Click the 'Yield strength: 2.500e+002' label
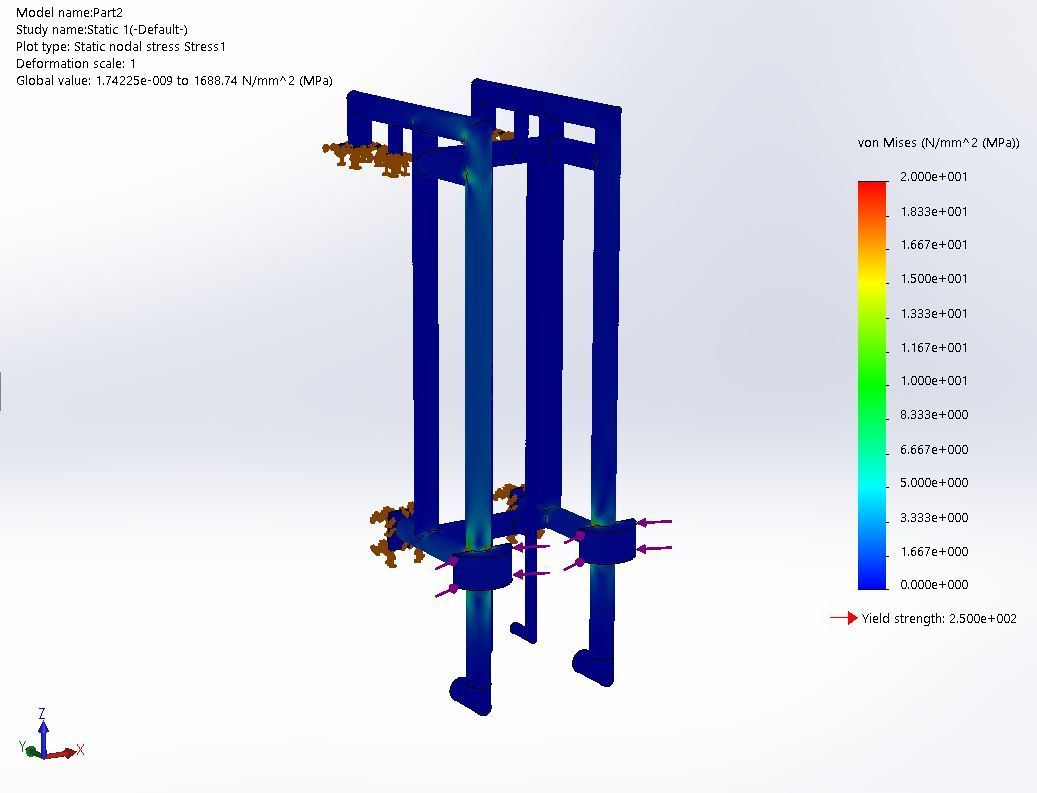Viewport: 1037px width, 793px height. (x=939, y=618)
